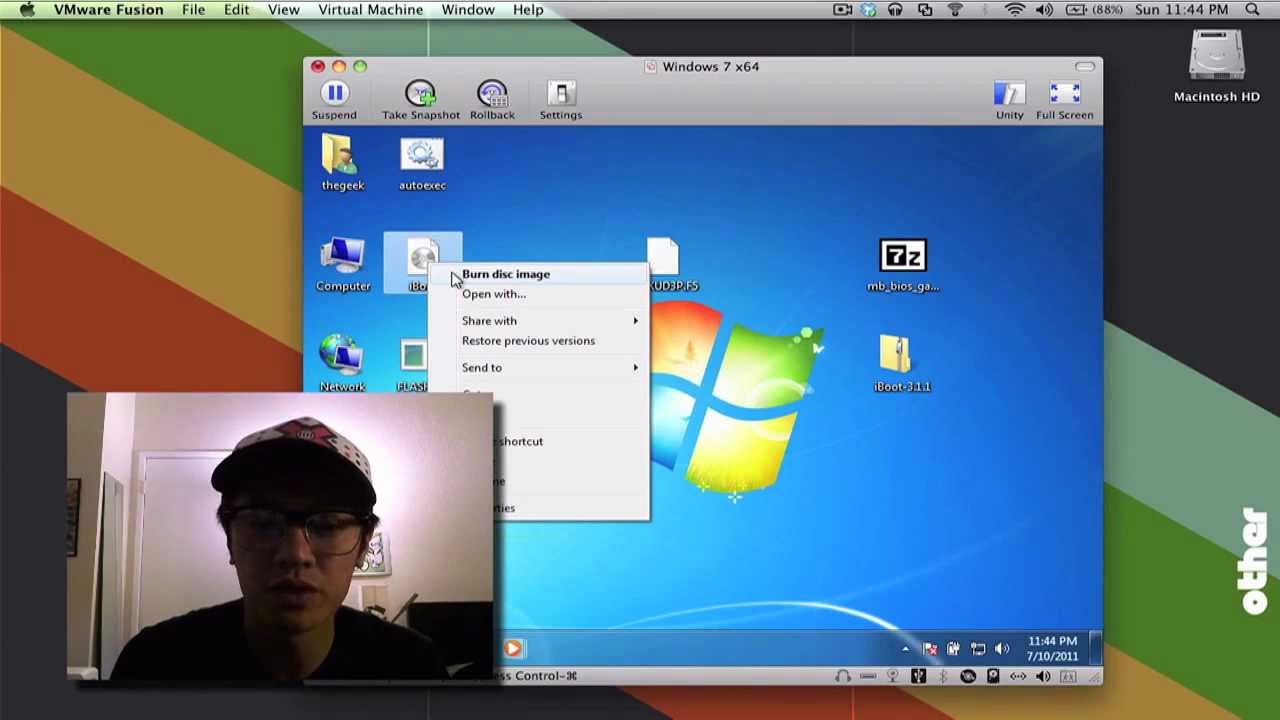Screen dimensions: 1280x720
Task: Choose Restore previous versions menu entry
Action: tap(539, 341)
